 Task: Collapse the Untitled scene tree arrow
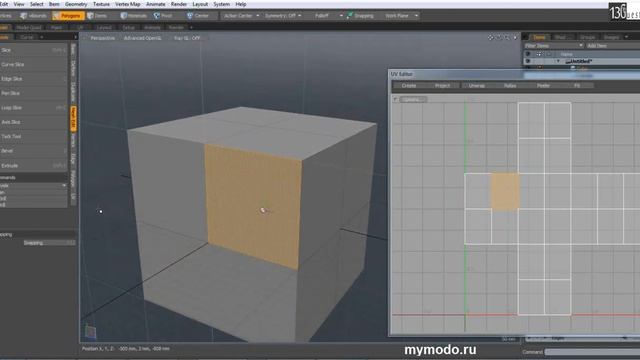(558, 61)
